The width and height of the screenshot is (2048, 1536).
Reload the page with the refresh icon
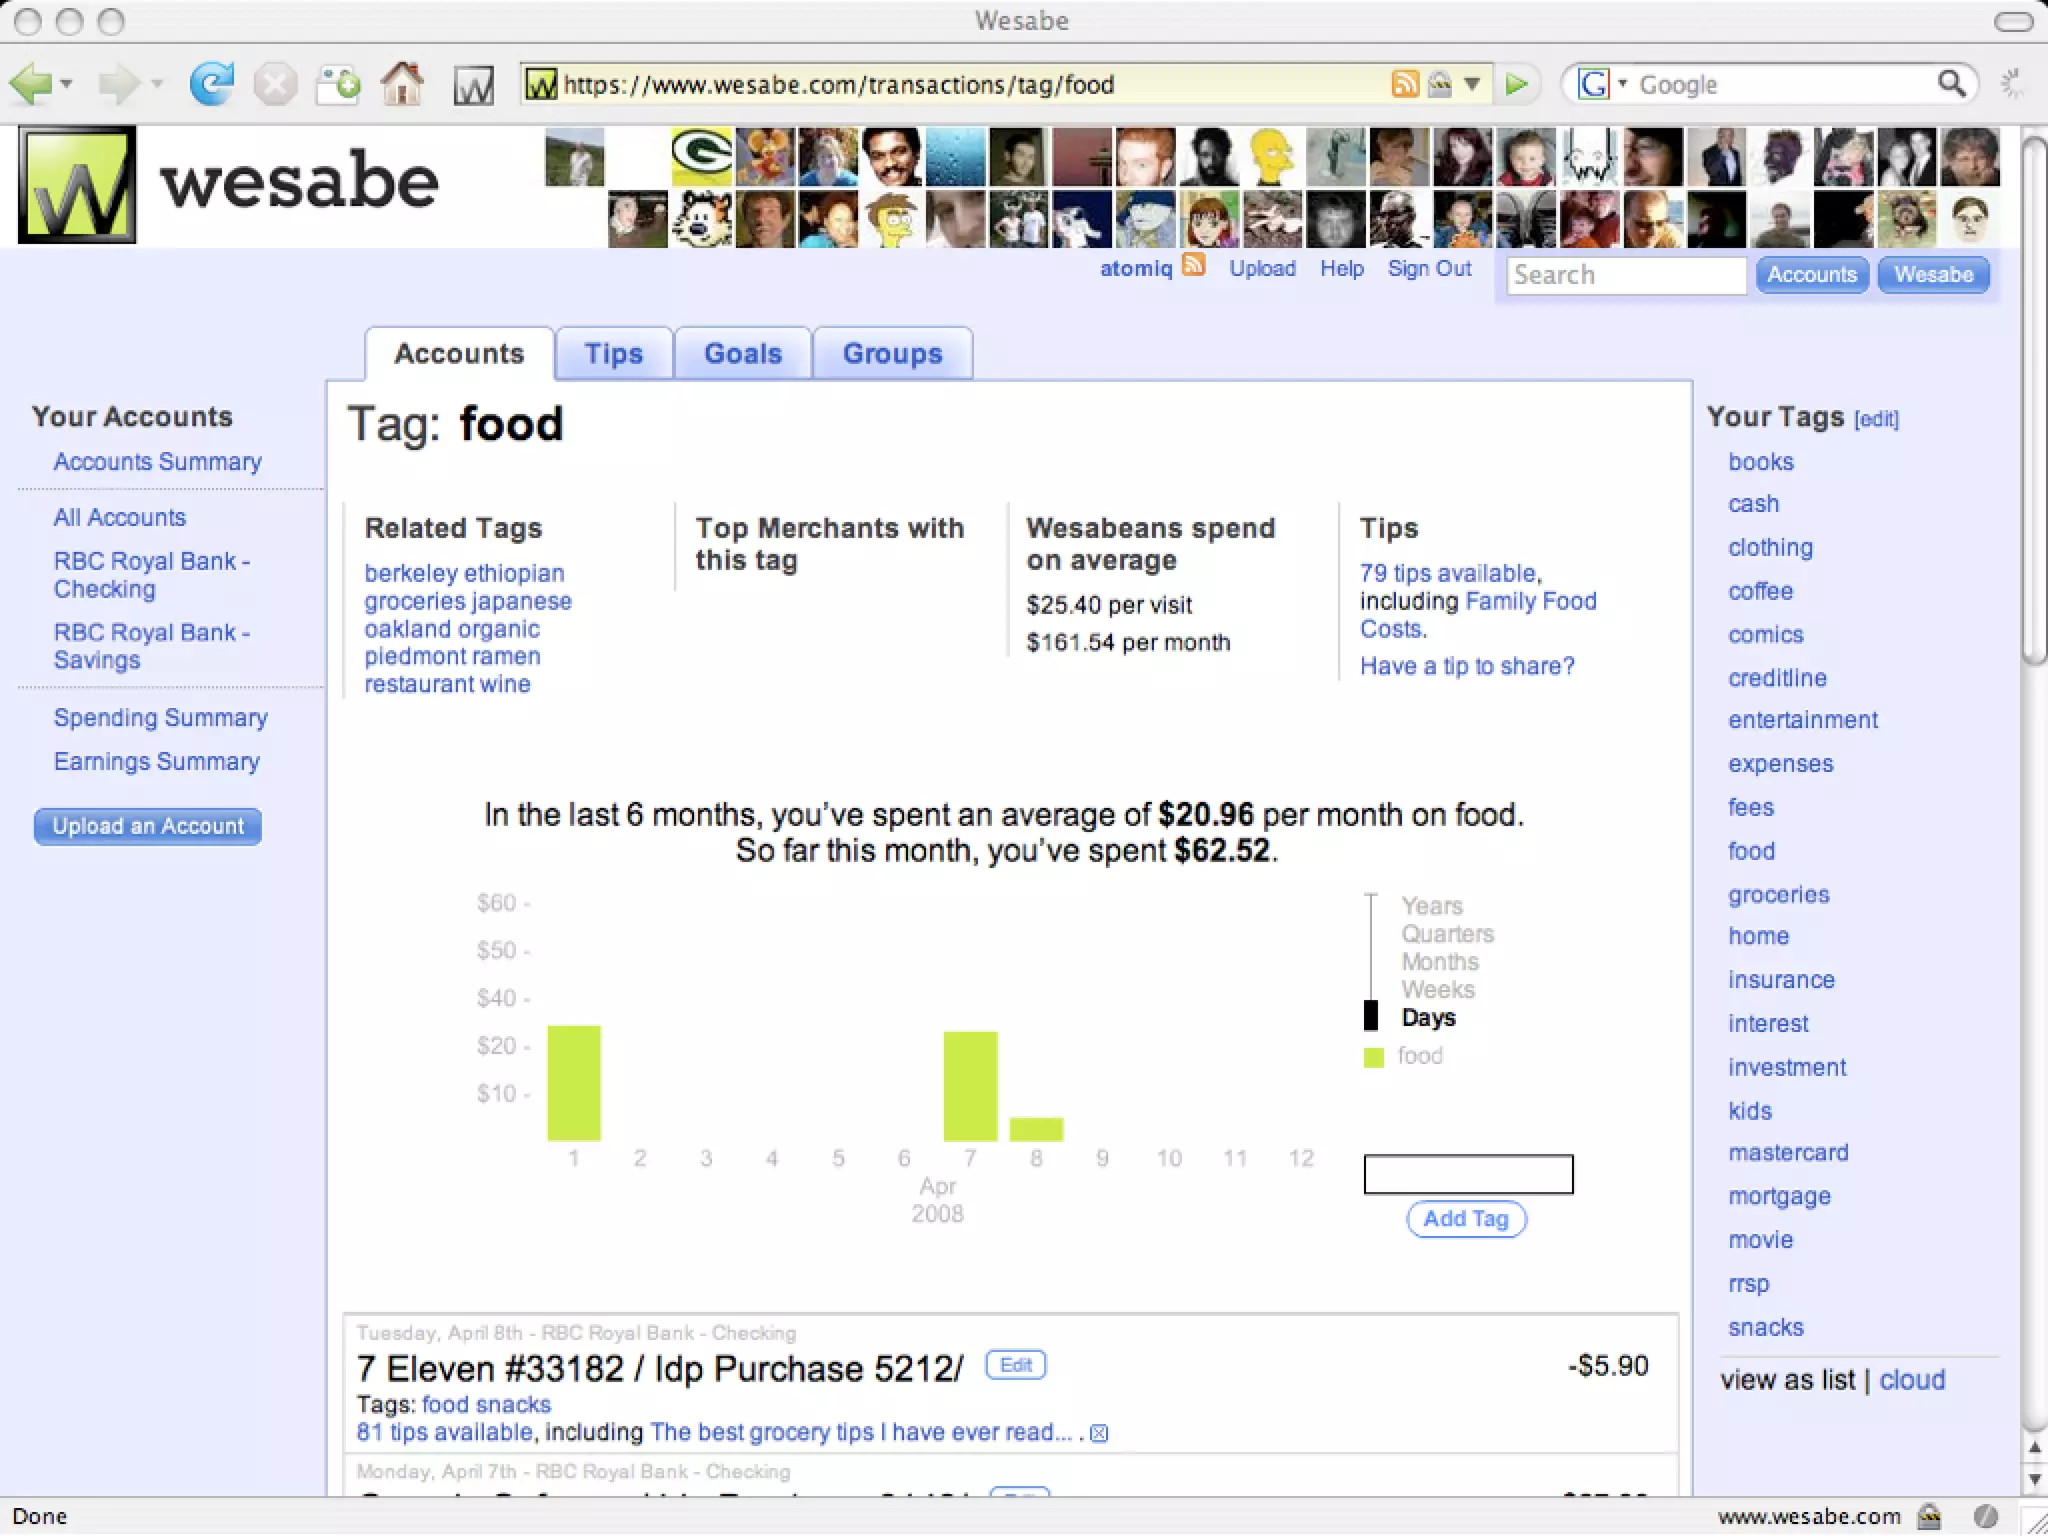(x=212, y=84)
